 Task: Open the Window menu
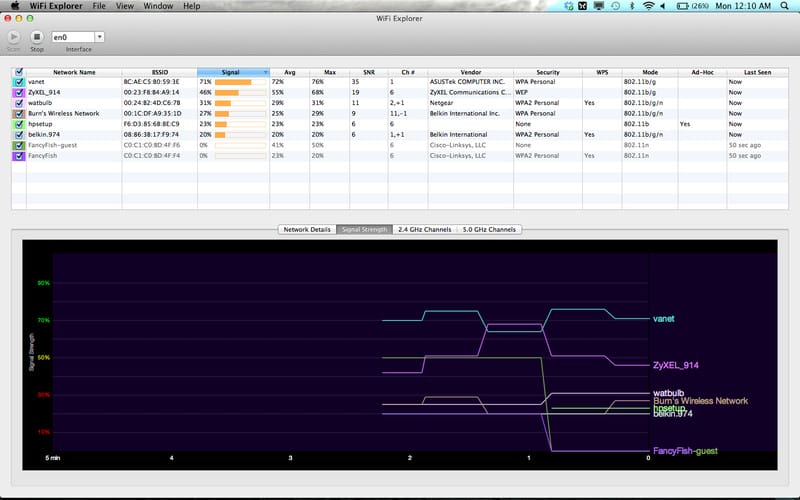pyautogui.click(x=158, y=6)
